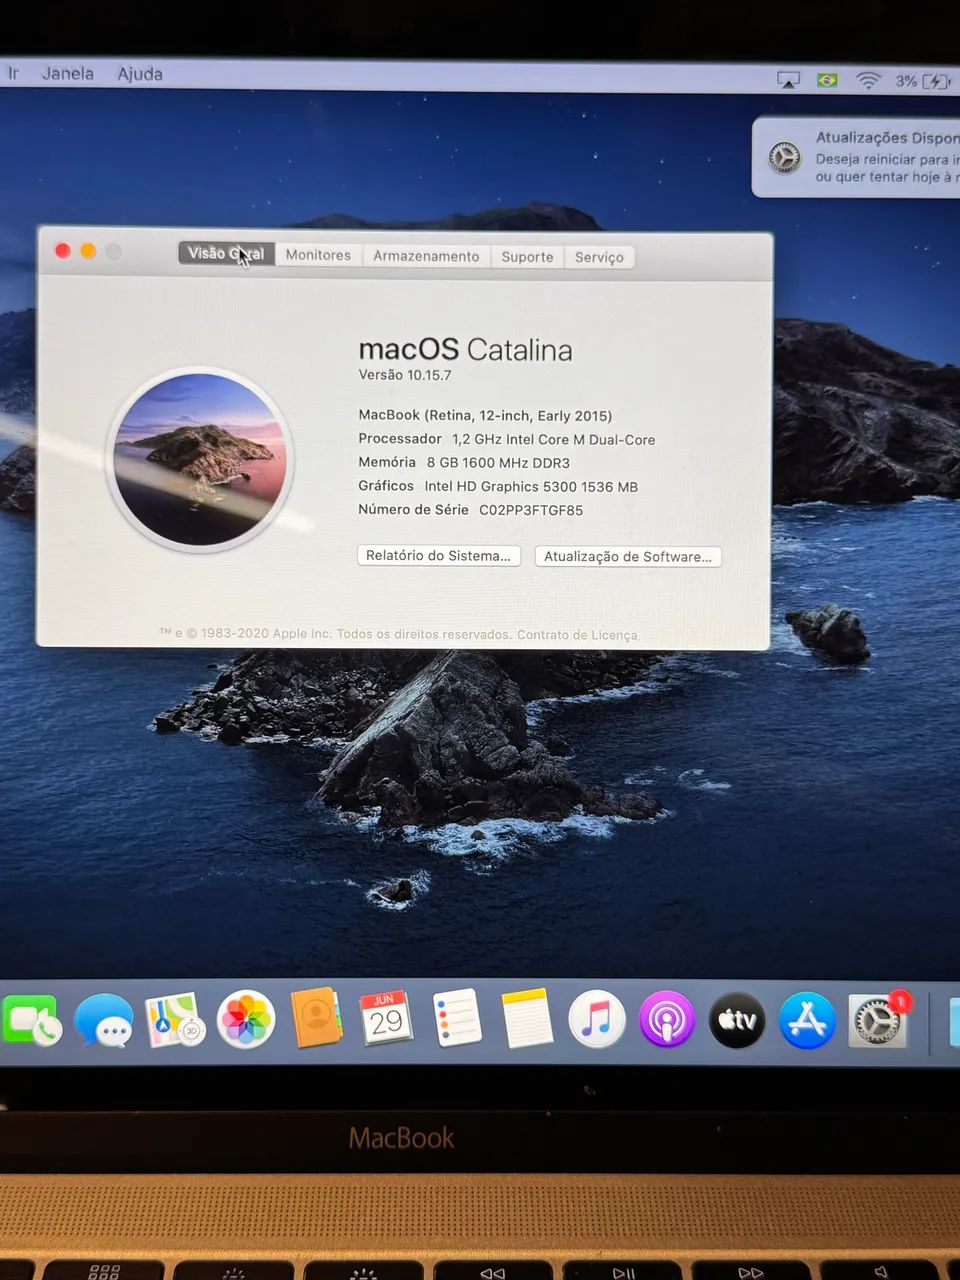Click Relatório do Sistema button

tap(439, 555)
